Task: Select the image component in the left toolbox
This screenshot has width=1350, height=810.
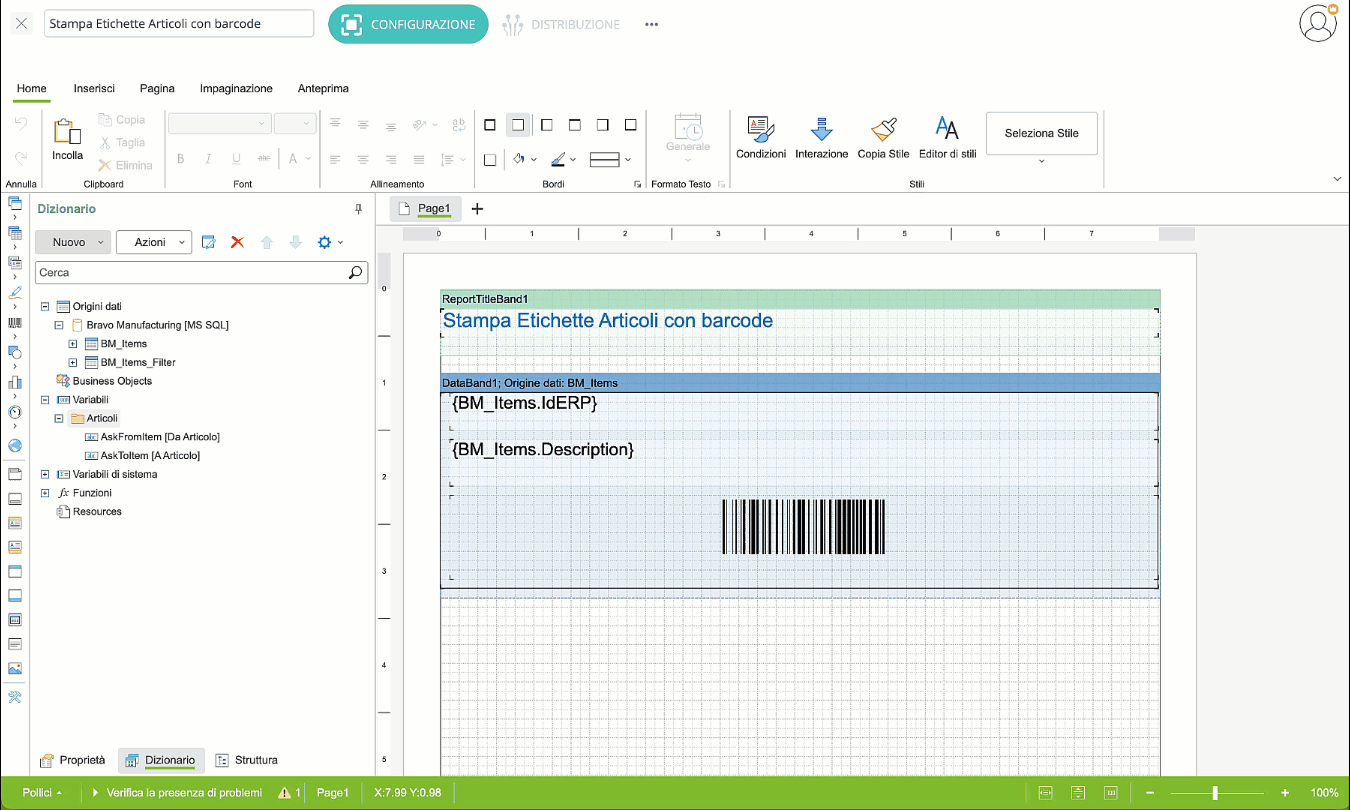Action: (x=14, y=668)
